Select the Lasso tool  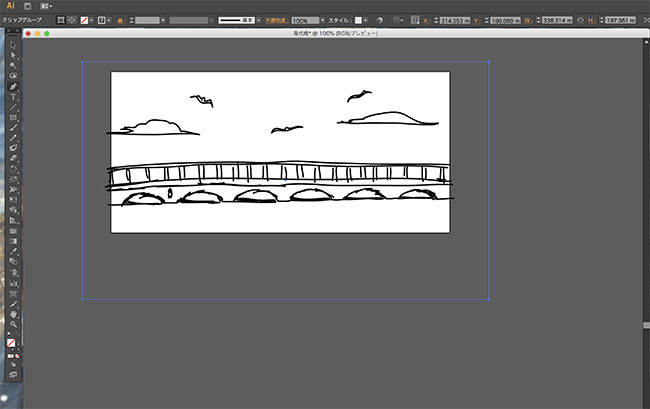point(13,76)
